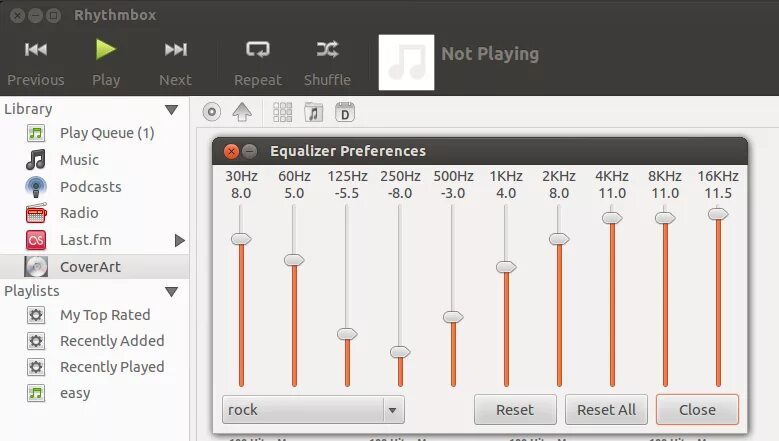Click the Last.fm logo icon
Image resolution: width=779 pixels, height=441 pixels.
(36, 240)
